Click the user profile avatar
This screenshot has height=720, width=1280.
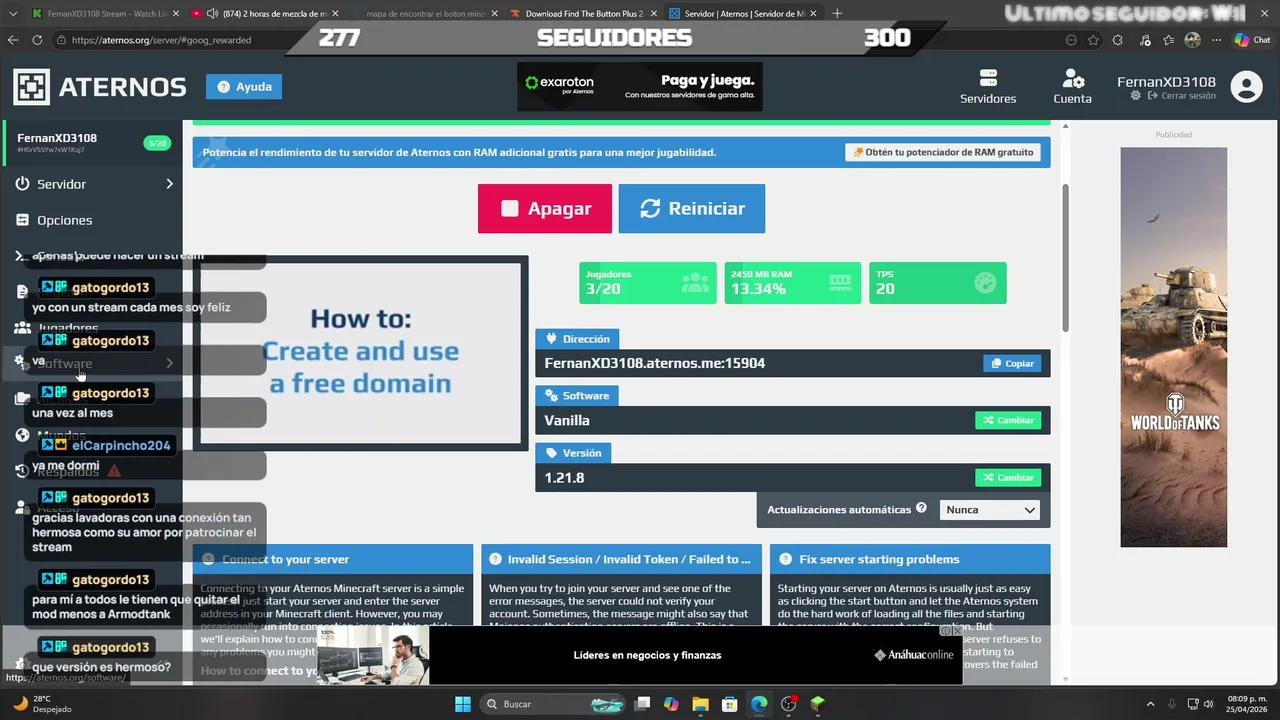[1246, 87]
